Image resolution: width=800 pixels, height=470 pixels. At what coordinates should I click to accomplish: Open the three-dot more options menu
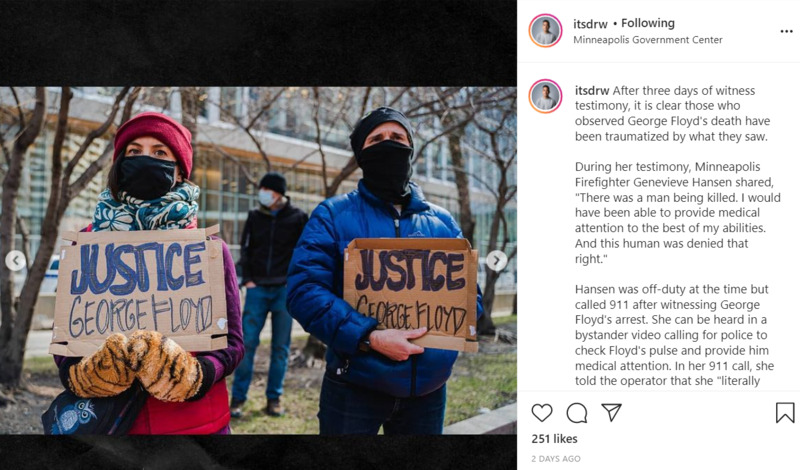pos(786,32)
